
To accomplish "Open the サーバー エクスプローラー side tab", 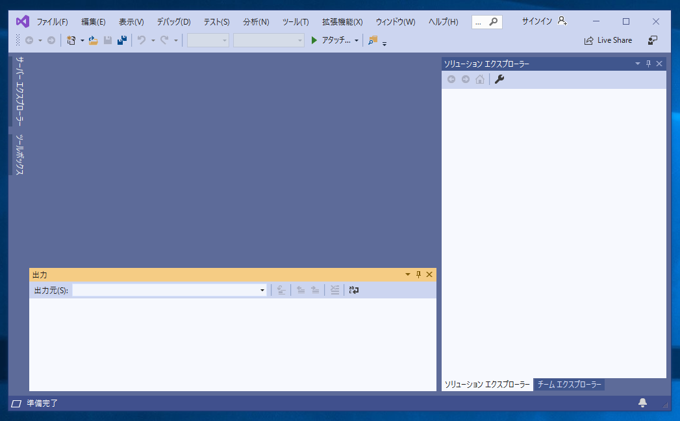I will [20, 91].
